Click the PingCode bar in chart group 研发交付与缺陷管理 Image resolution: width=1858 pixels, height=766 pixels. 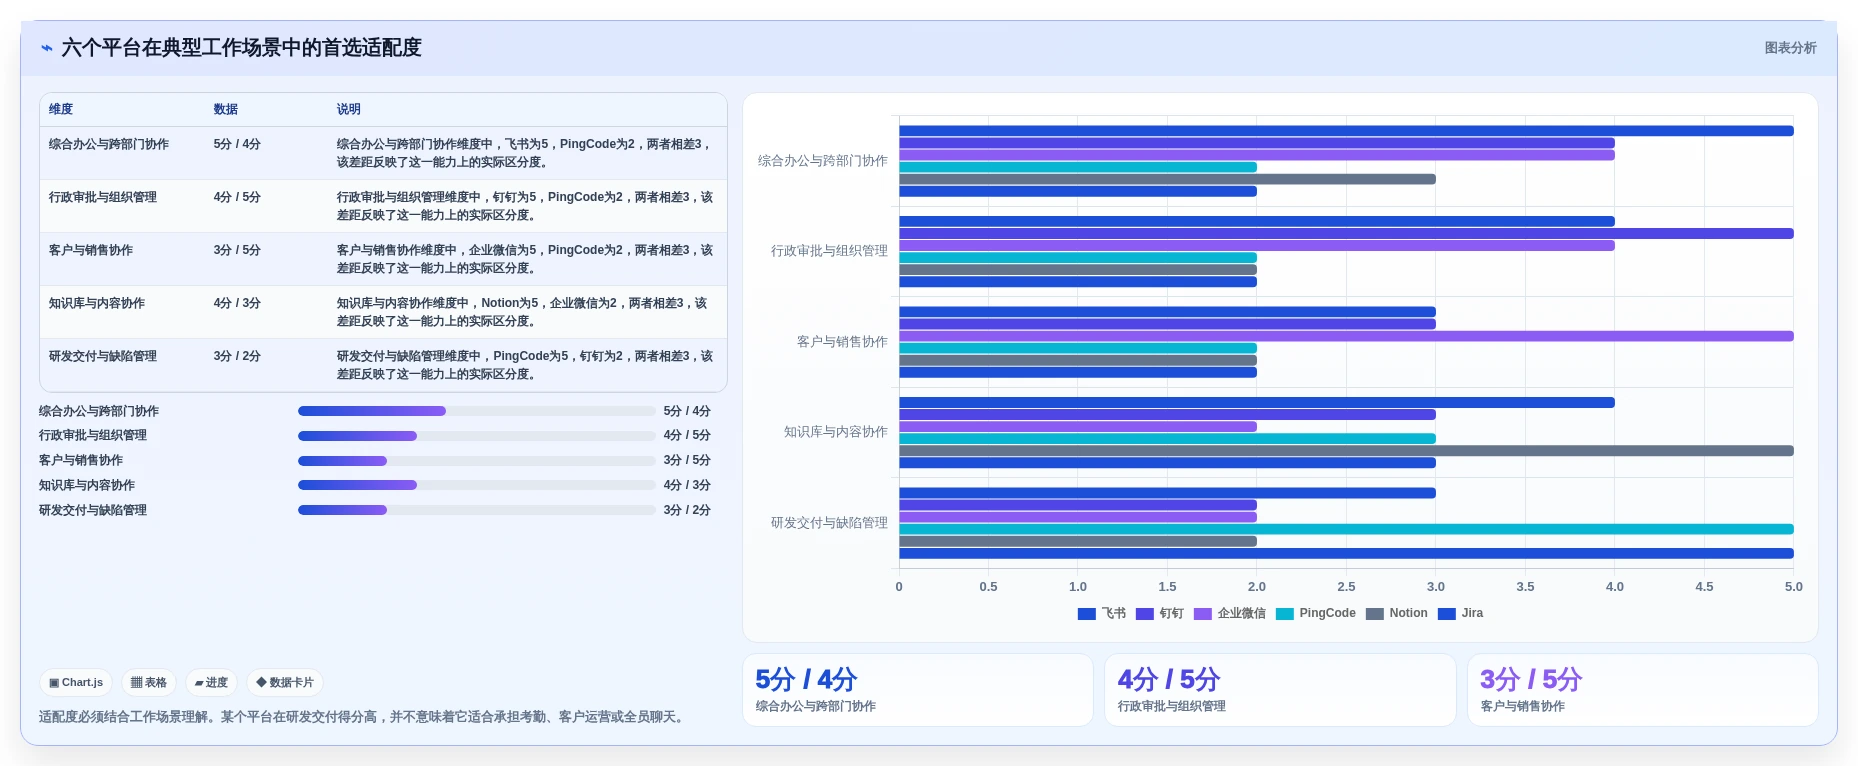coord(1346,529)
